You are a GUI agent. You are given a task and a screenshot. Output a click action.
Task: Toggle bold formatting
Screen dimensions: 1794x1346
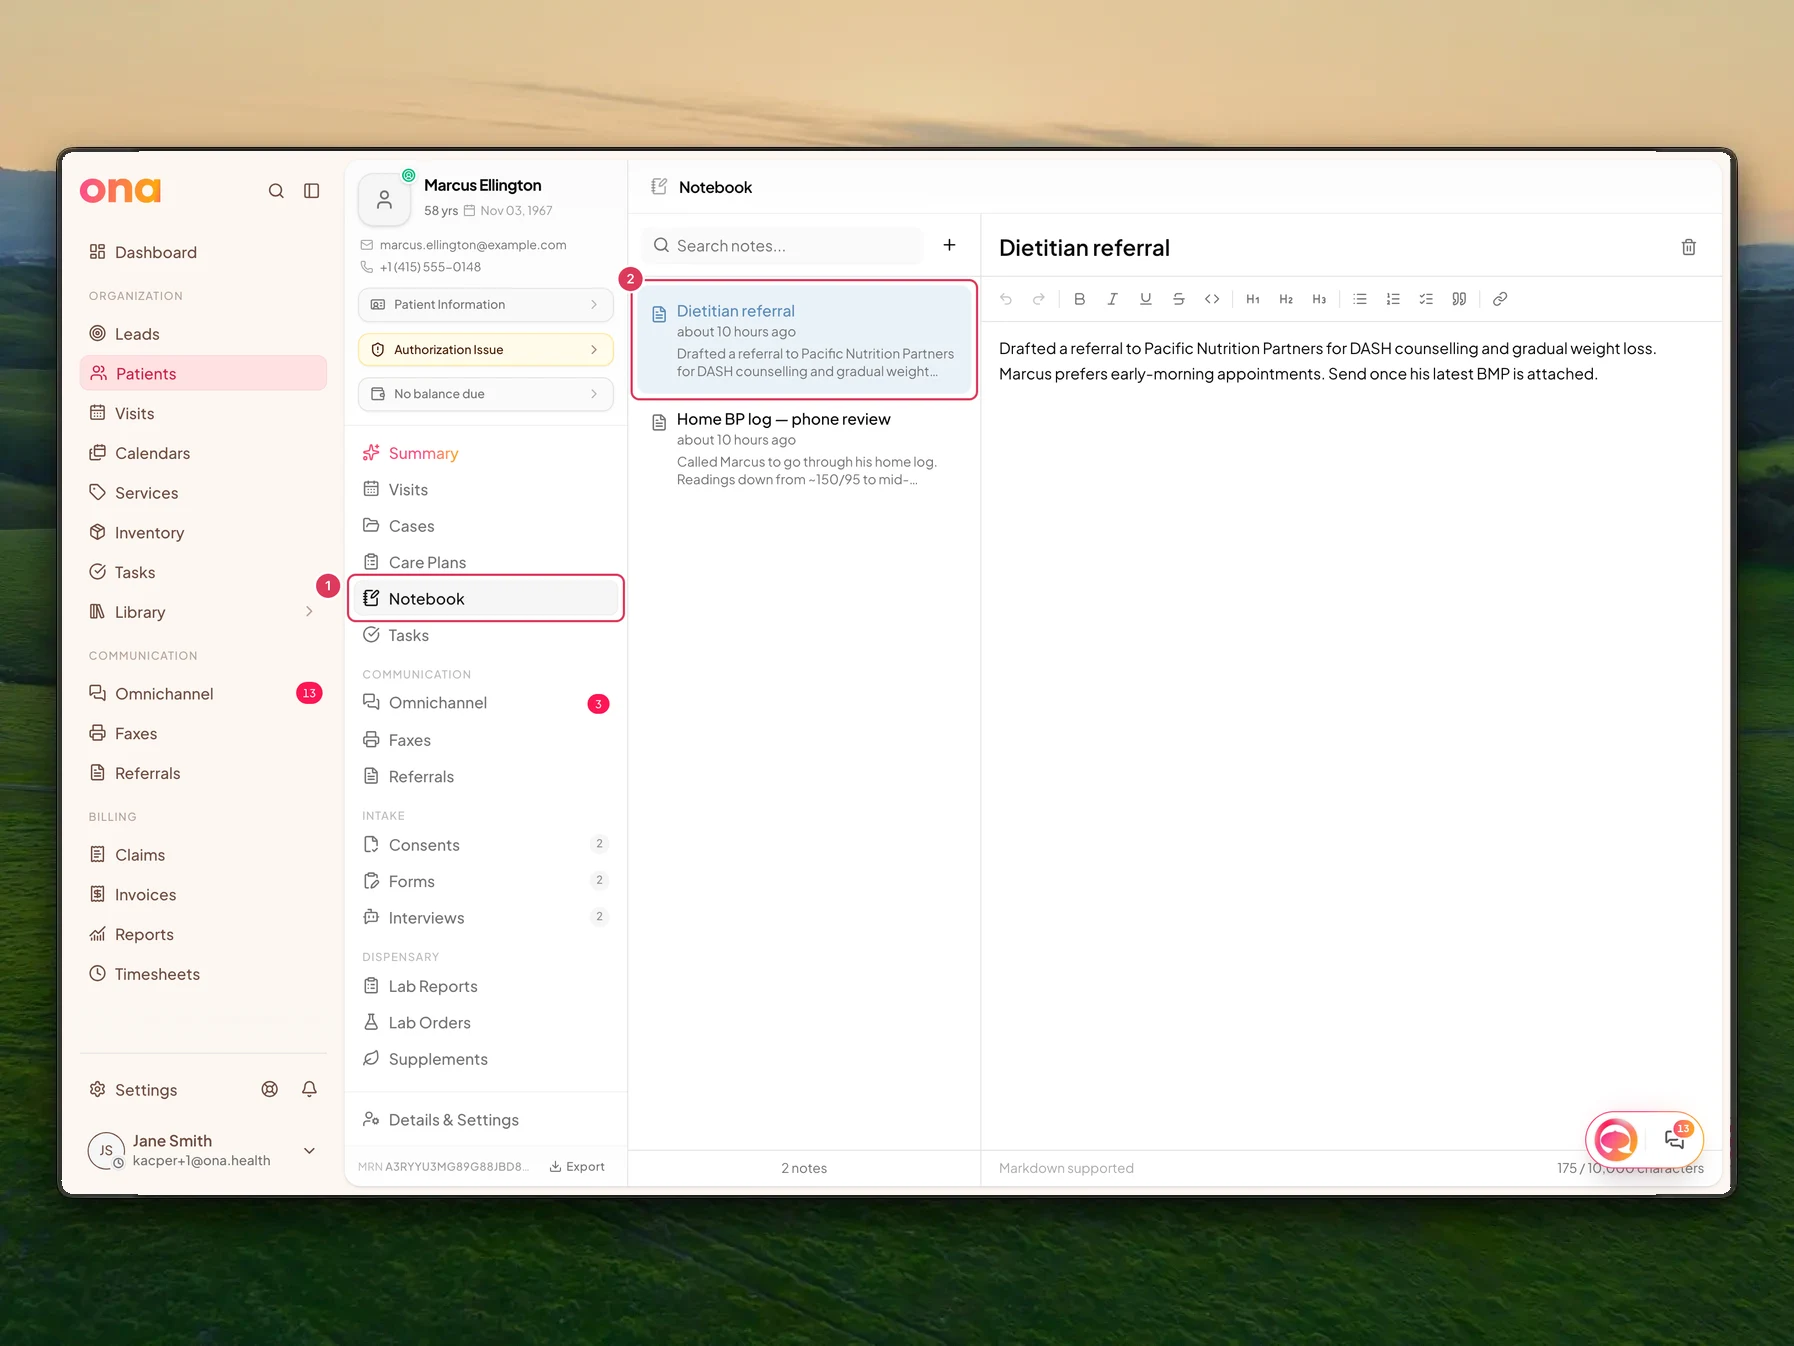(1079, 299)
